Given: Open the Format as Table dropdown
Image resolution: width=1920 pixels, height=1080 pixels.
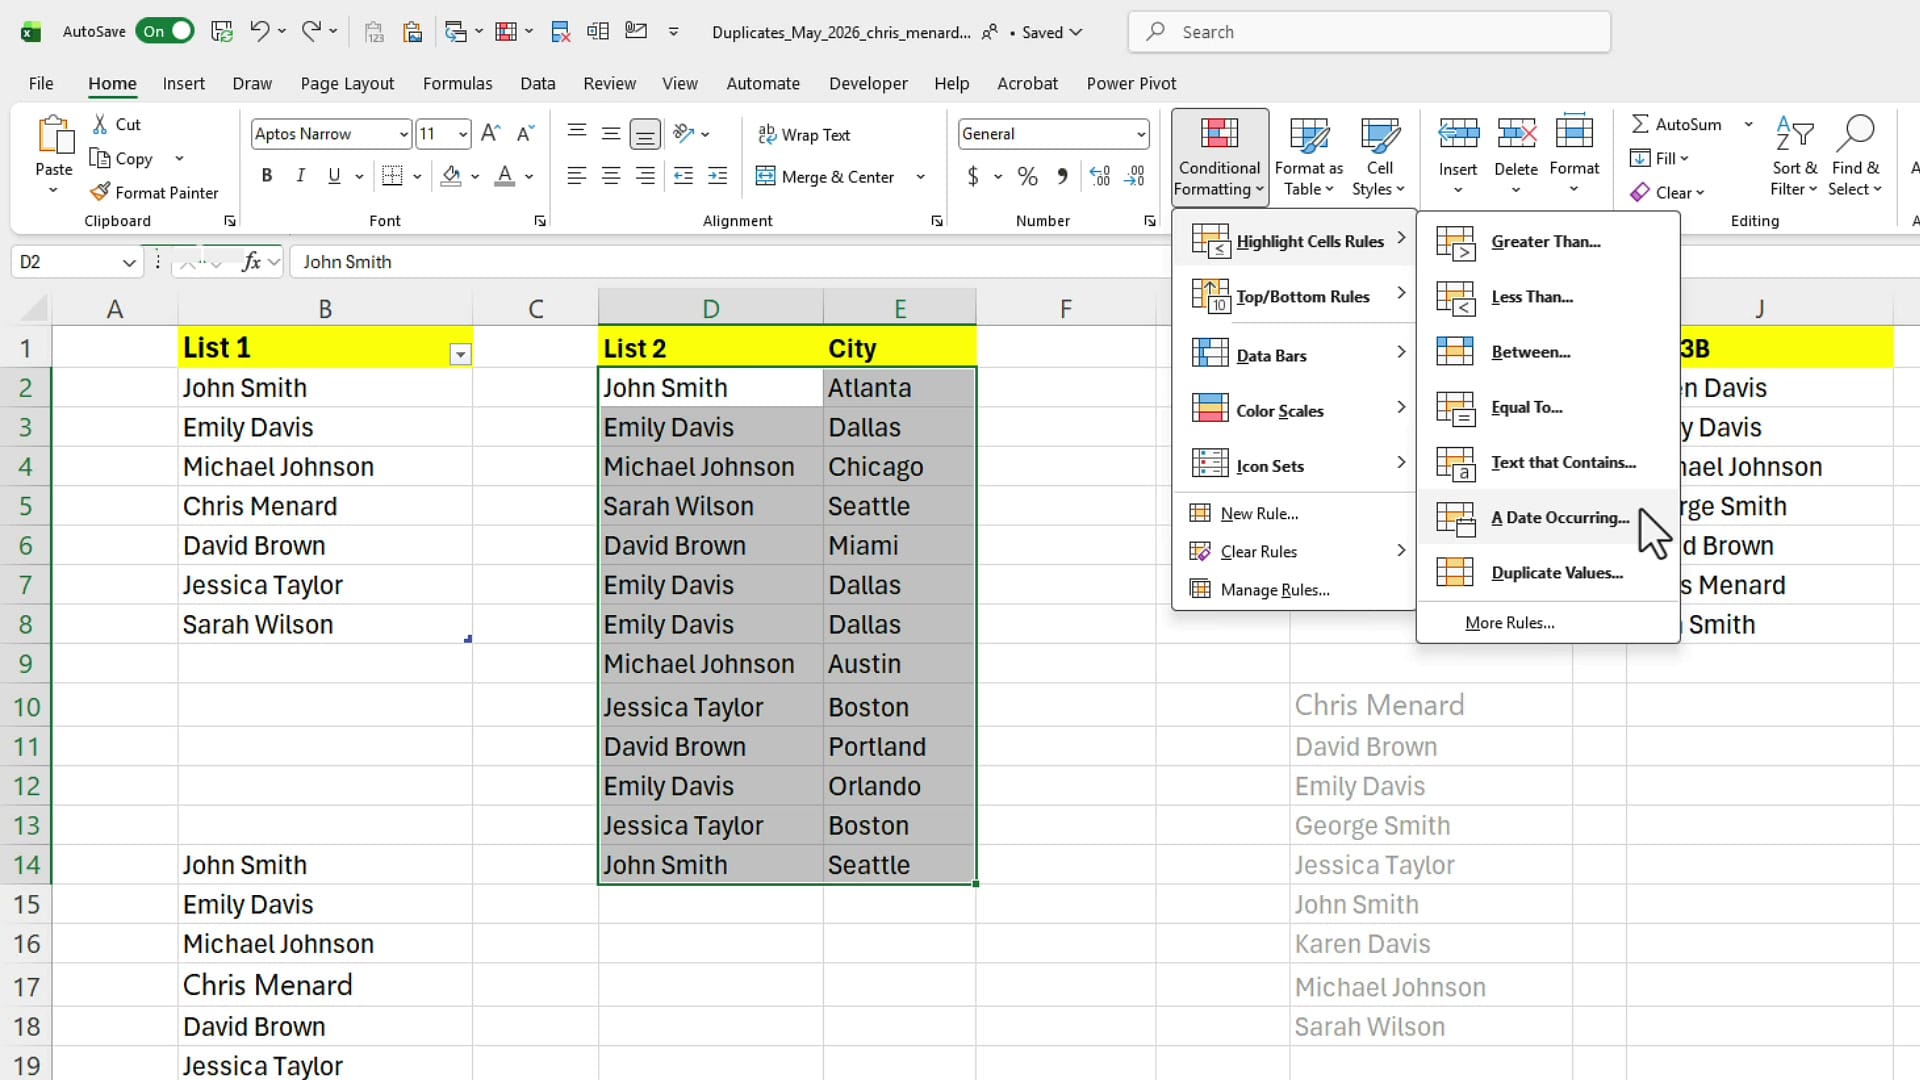Looking at the screenshot, I should point(1309,156).
